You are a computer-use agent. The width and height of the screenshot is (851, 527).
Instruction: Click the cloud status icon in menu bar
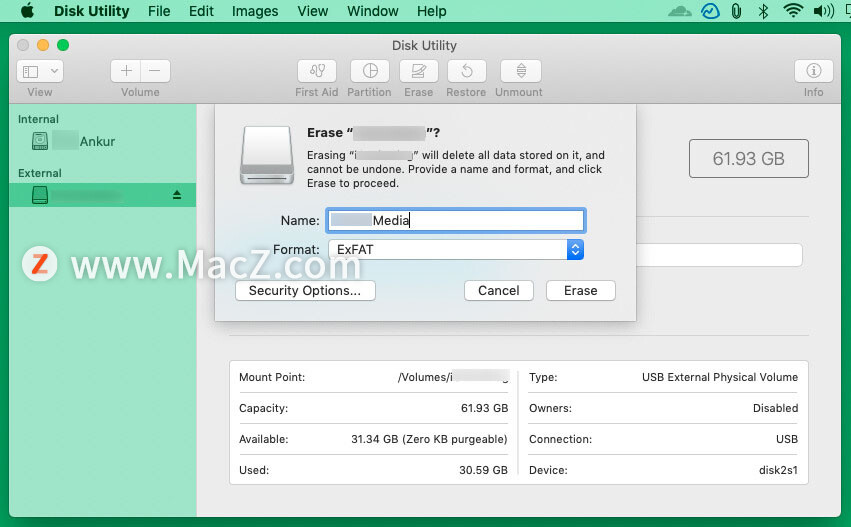click(679, 11)
